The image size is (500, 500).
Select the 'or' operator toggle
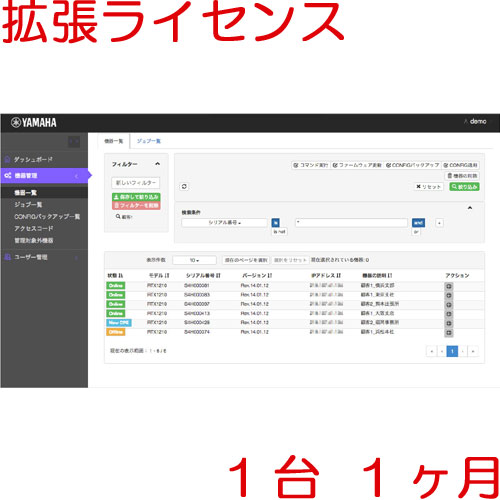(x=416, y=231)
